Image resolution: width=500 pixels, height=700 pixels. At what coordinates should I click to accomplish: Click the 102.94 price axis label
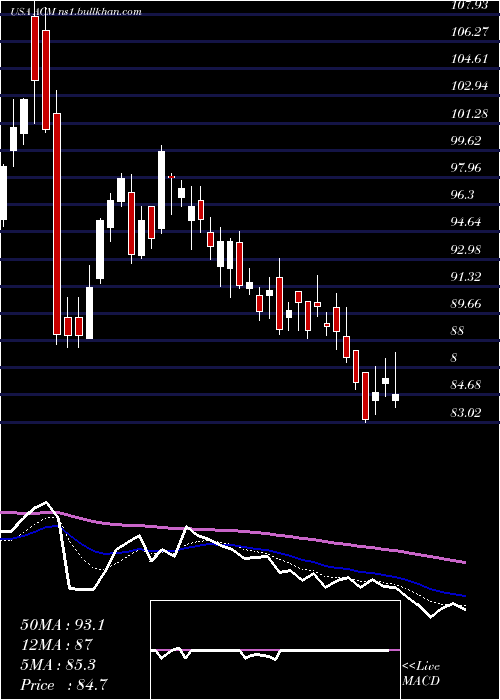coord(469,86)
